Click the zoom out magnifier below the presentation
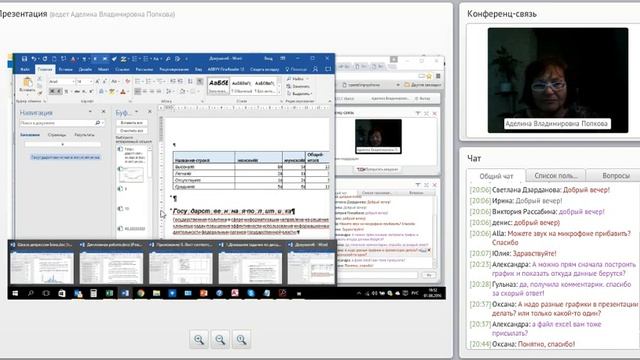The image size is (640, 360). 220,339
